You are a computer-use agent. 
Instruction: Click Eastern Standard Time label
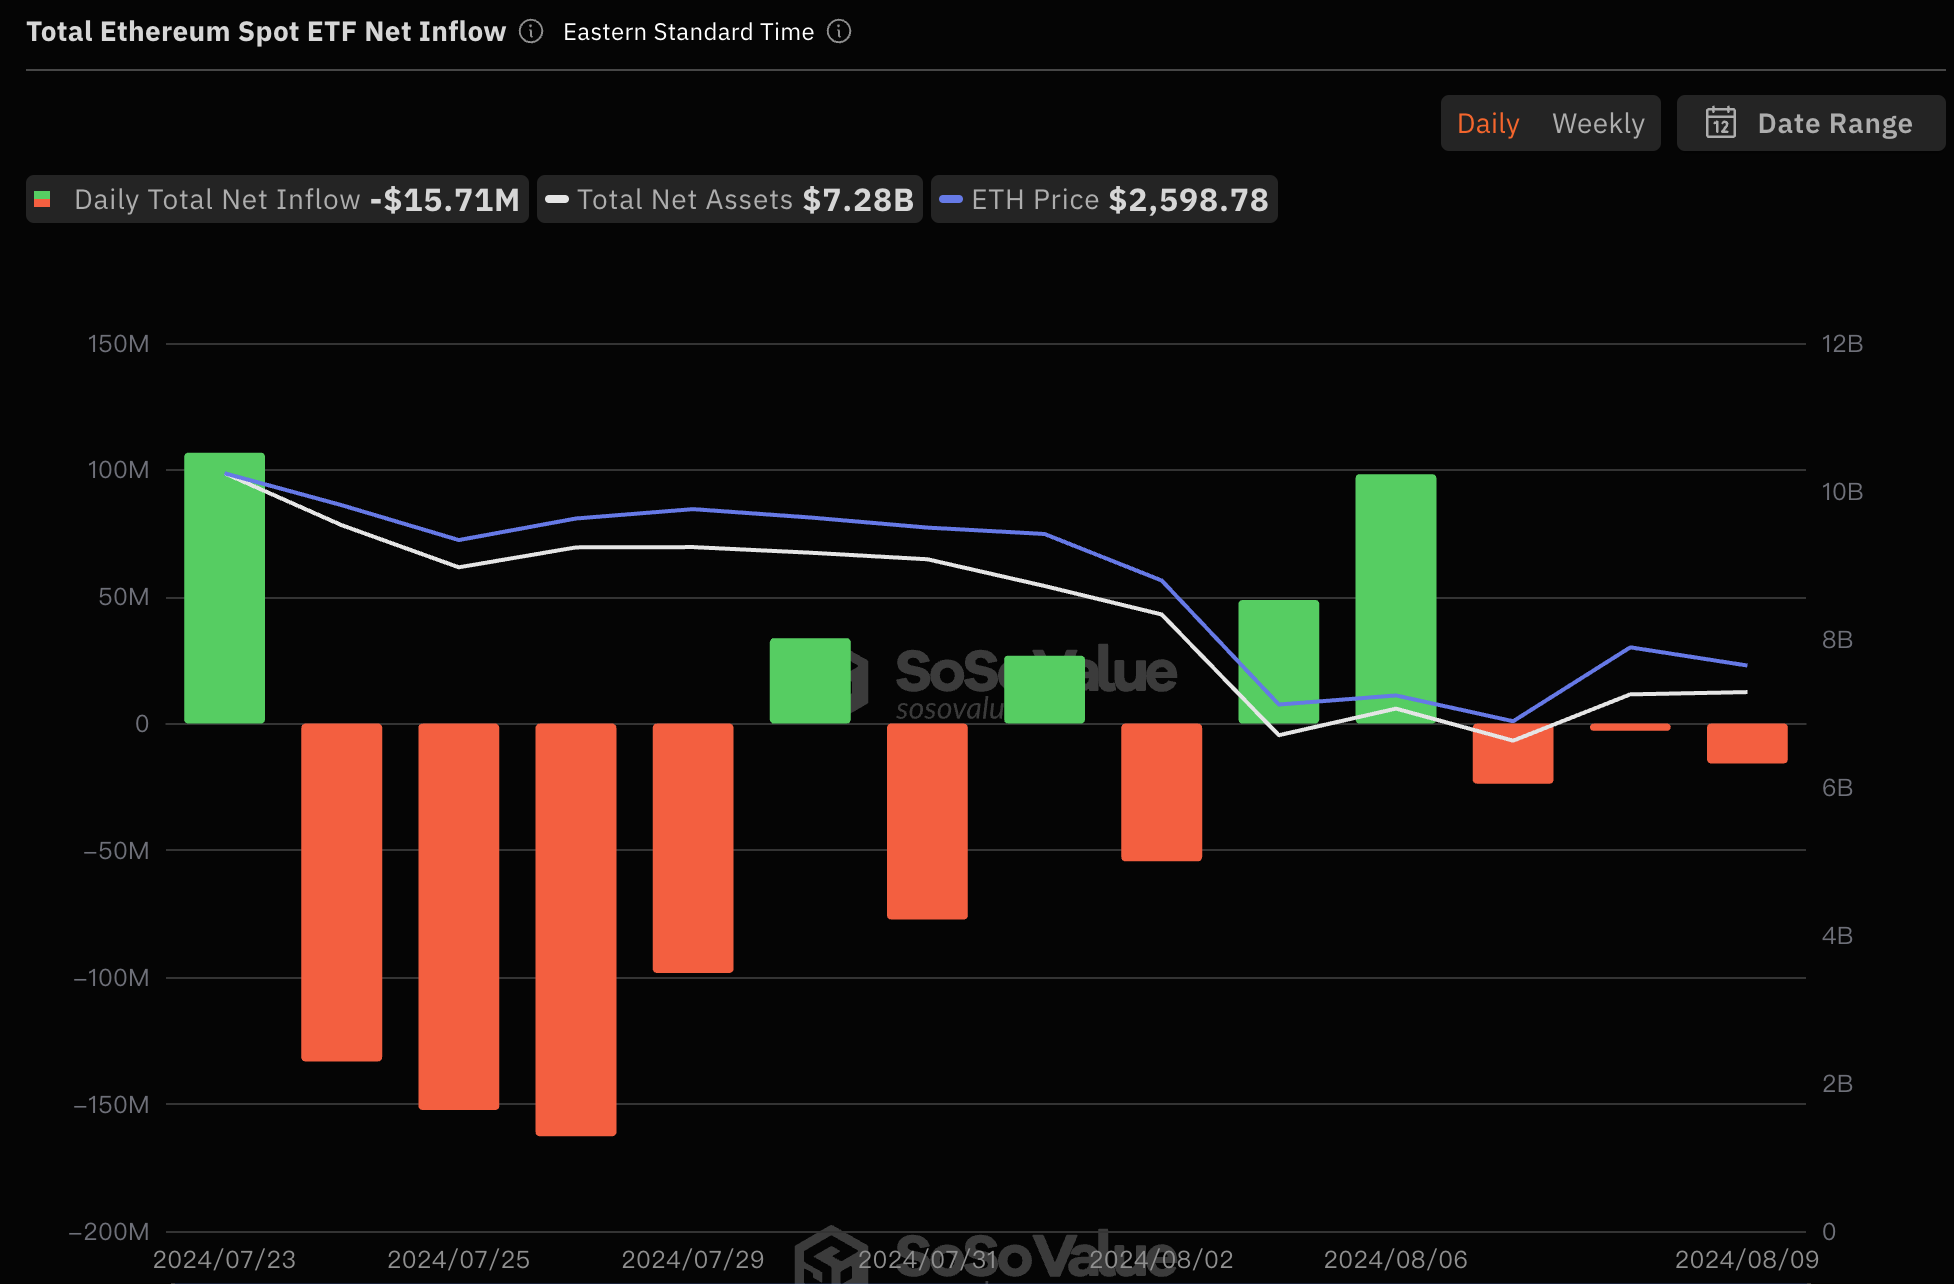[x=689, y=32]
